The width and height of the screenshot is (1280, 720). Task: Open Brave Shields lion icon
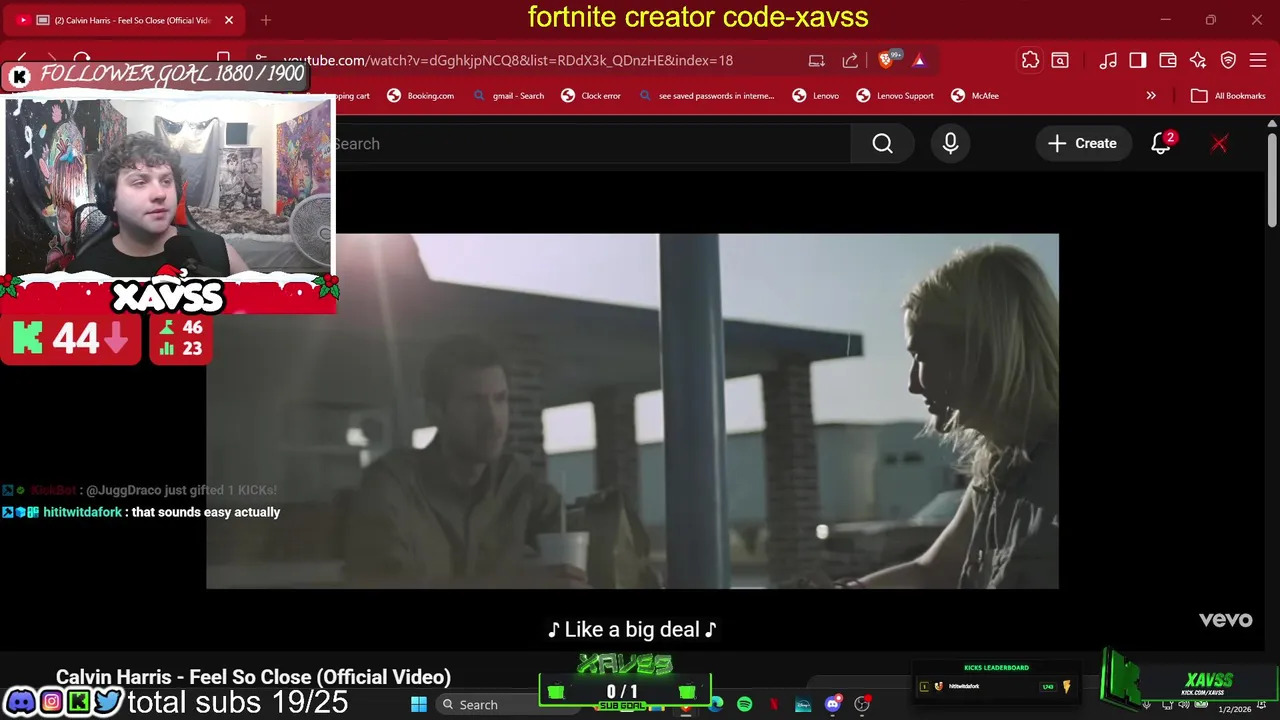886,60
